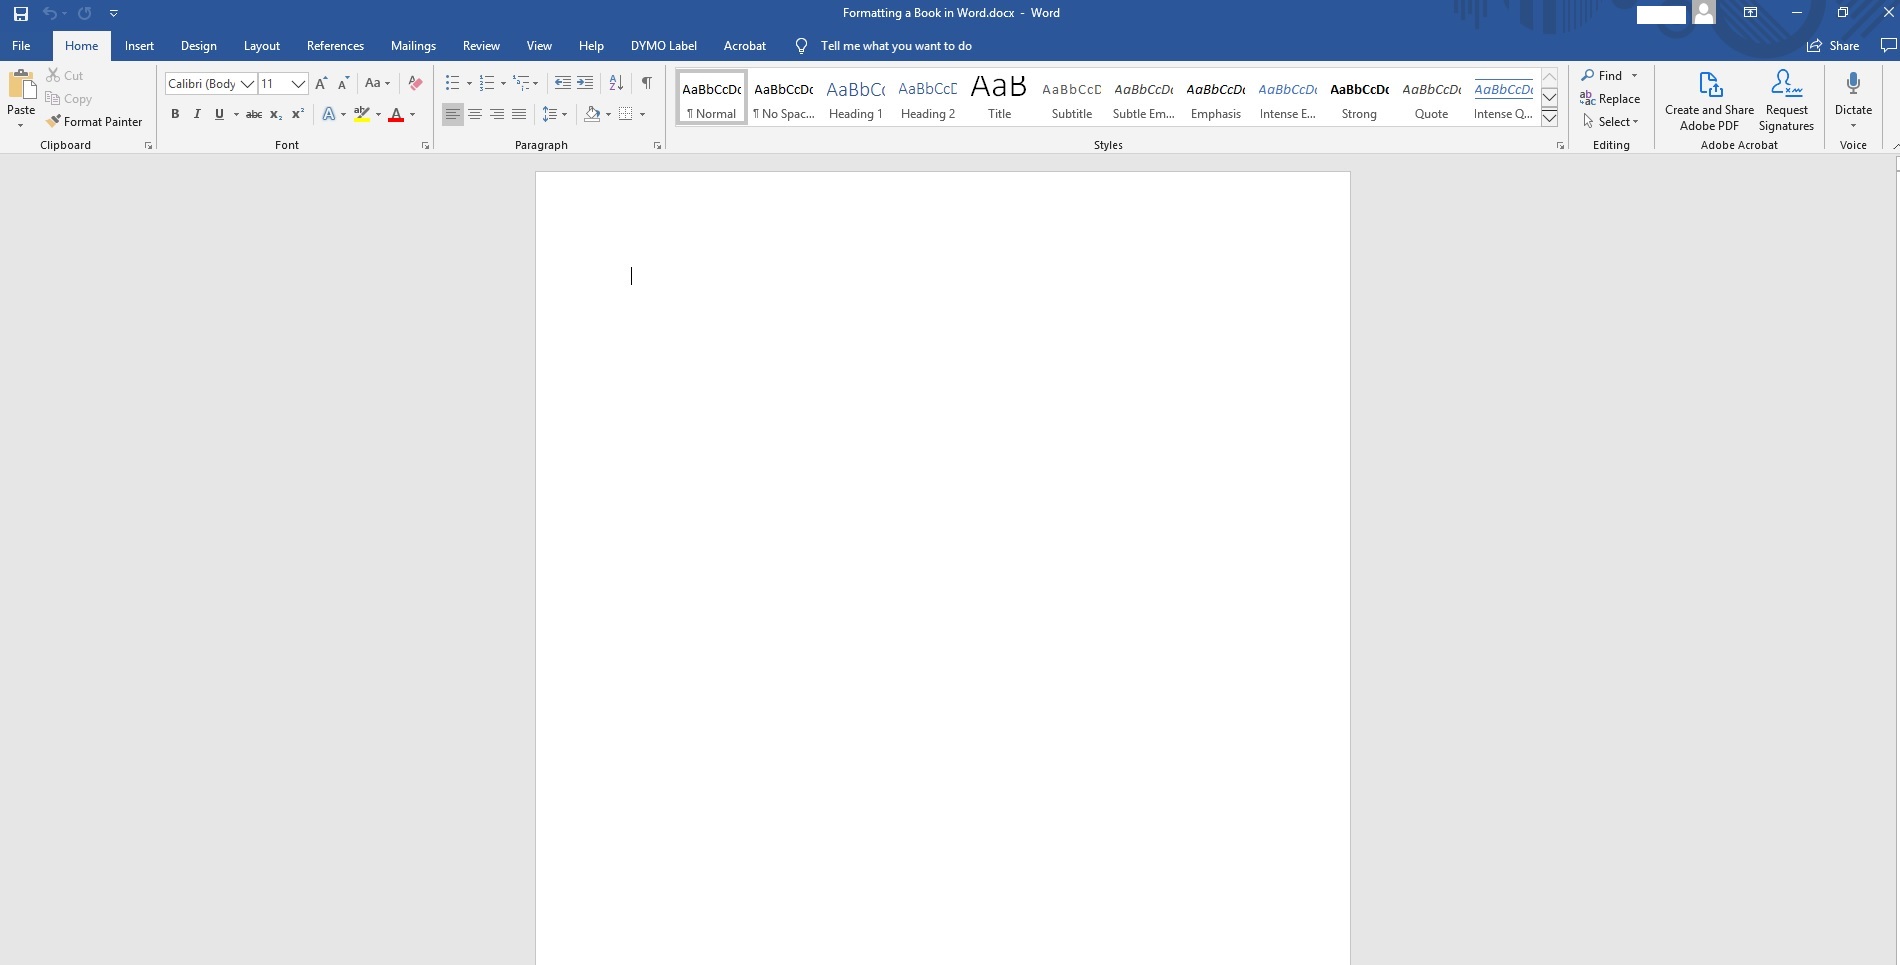Open the font size dropdown
The height and width of the screenshot is (965, 1900).
pyautogui.click(x=297, y=84)
